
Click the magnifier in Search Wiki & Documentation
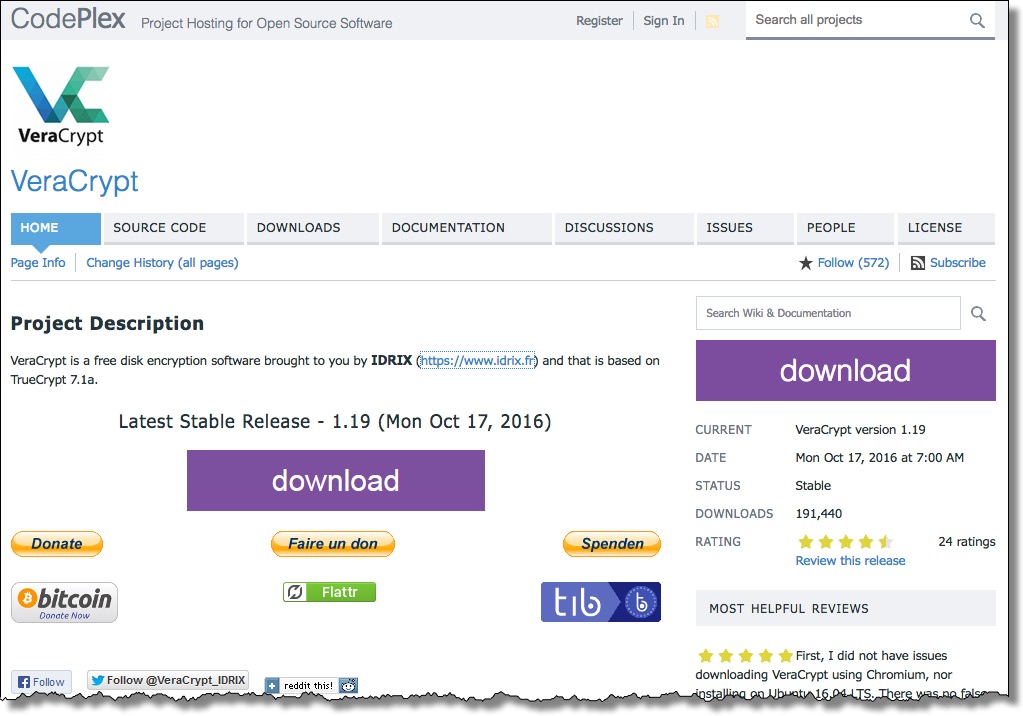[977, 312]
